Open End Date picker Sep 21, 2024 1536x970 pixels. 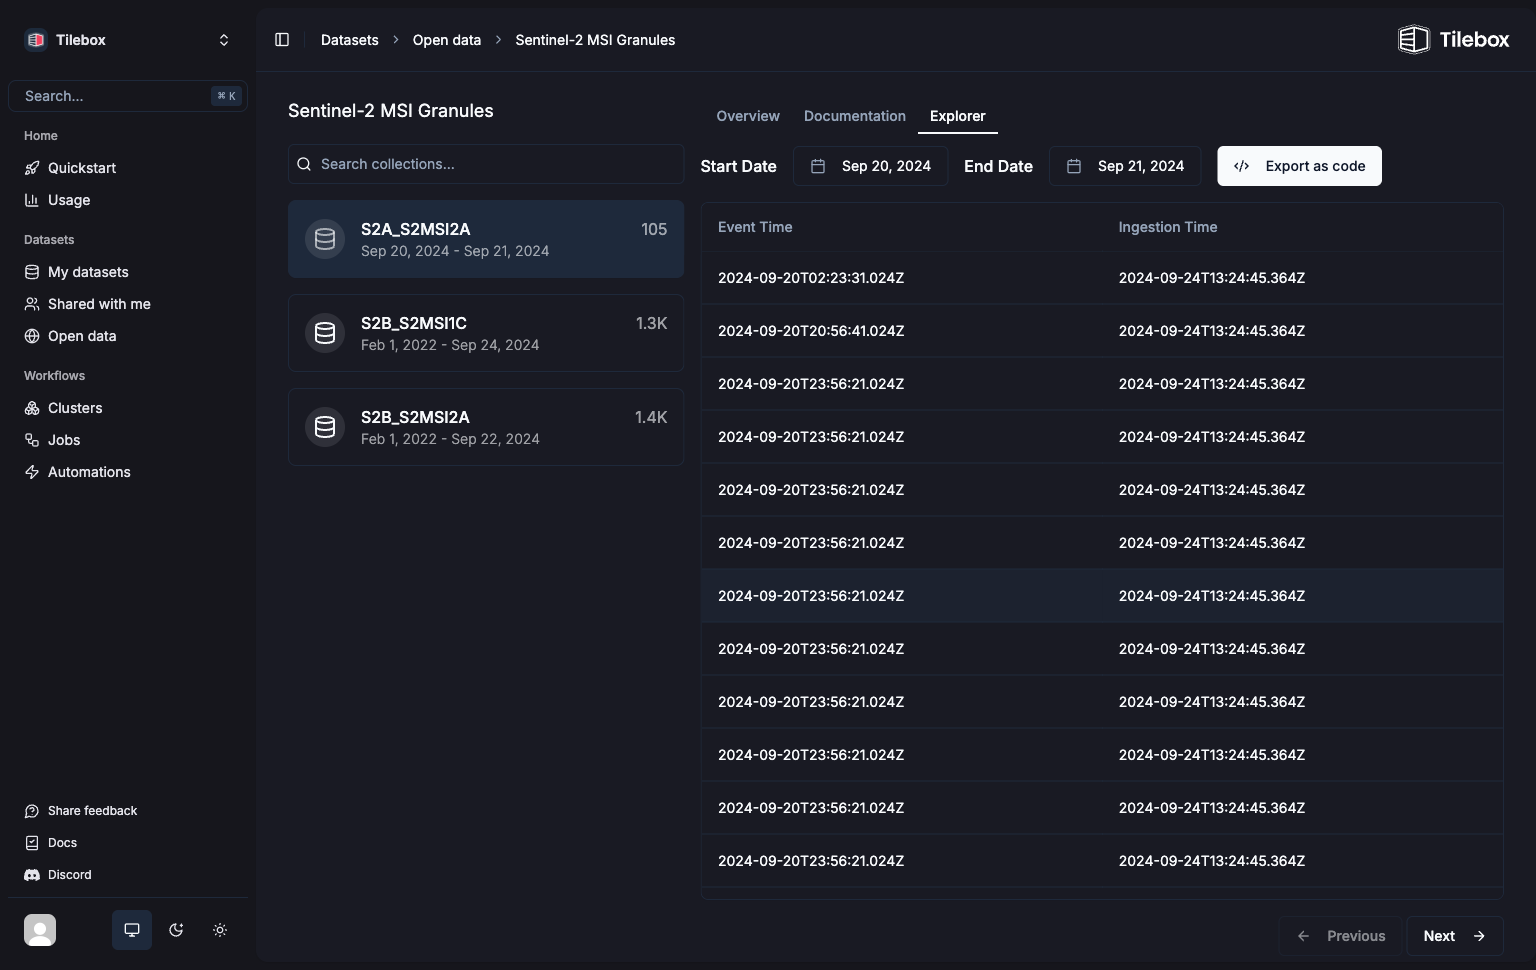coord(1125,166)
